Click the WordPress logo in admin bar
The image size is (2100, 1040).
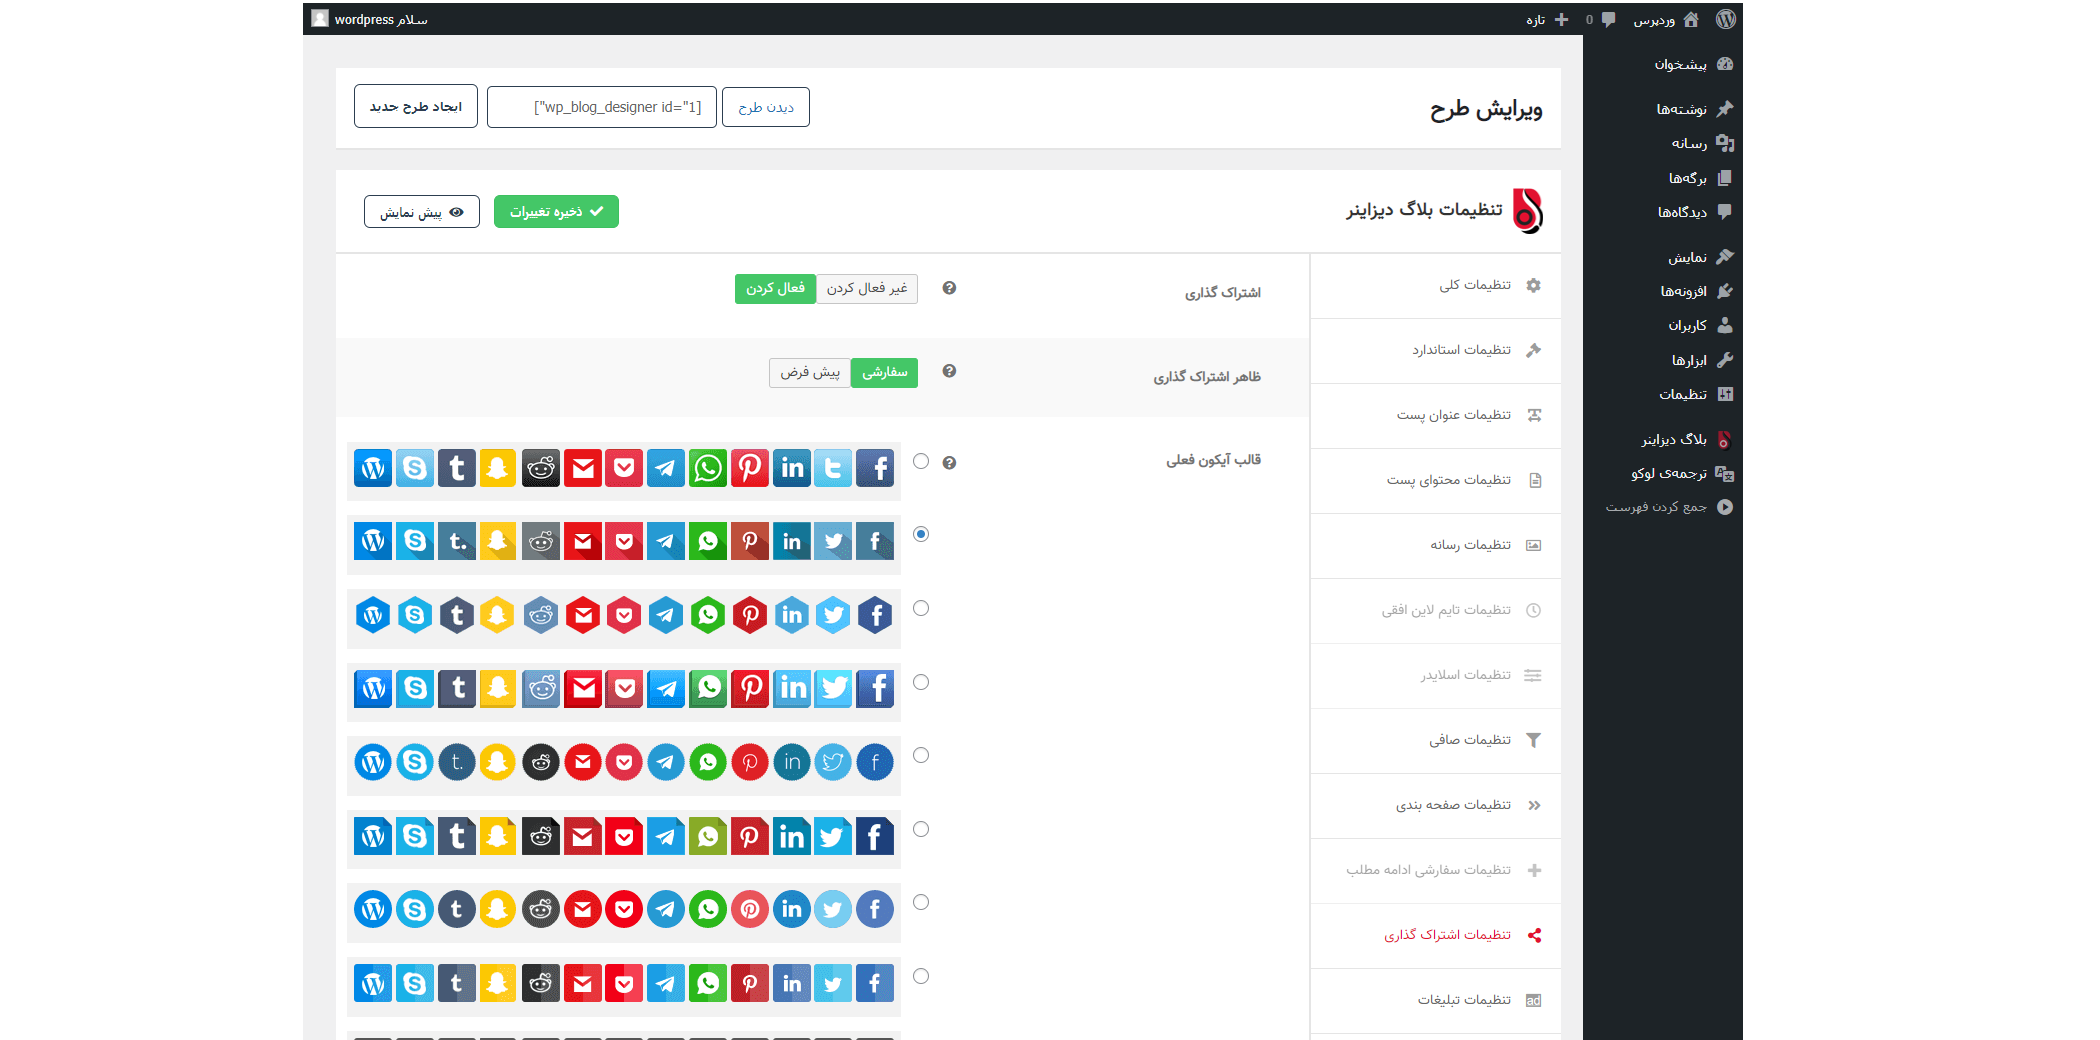click(1725, 19)
